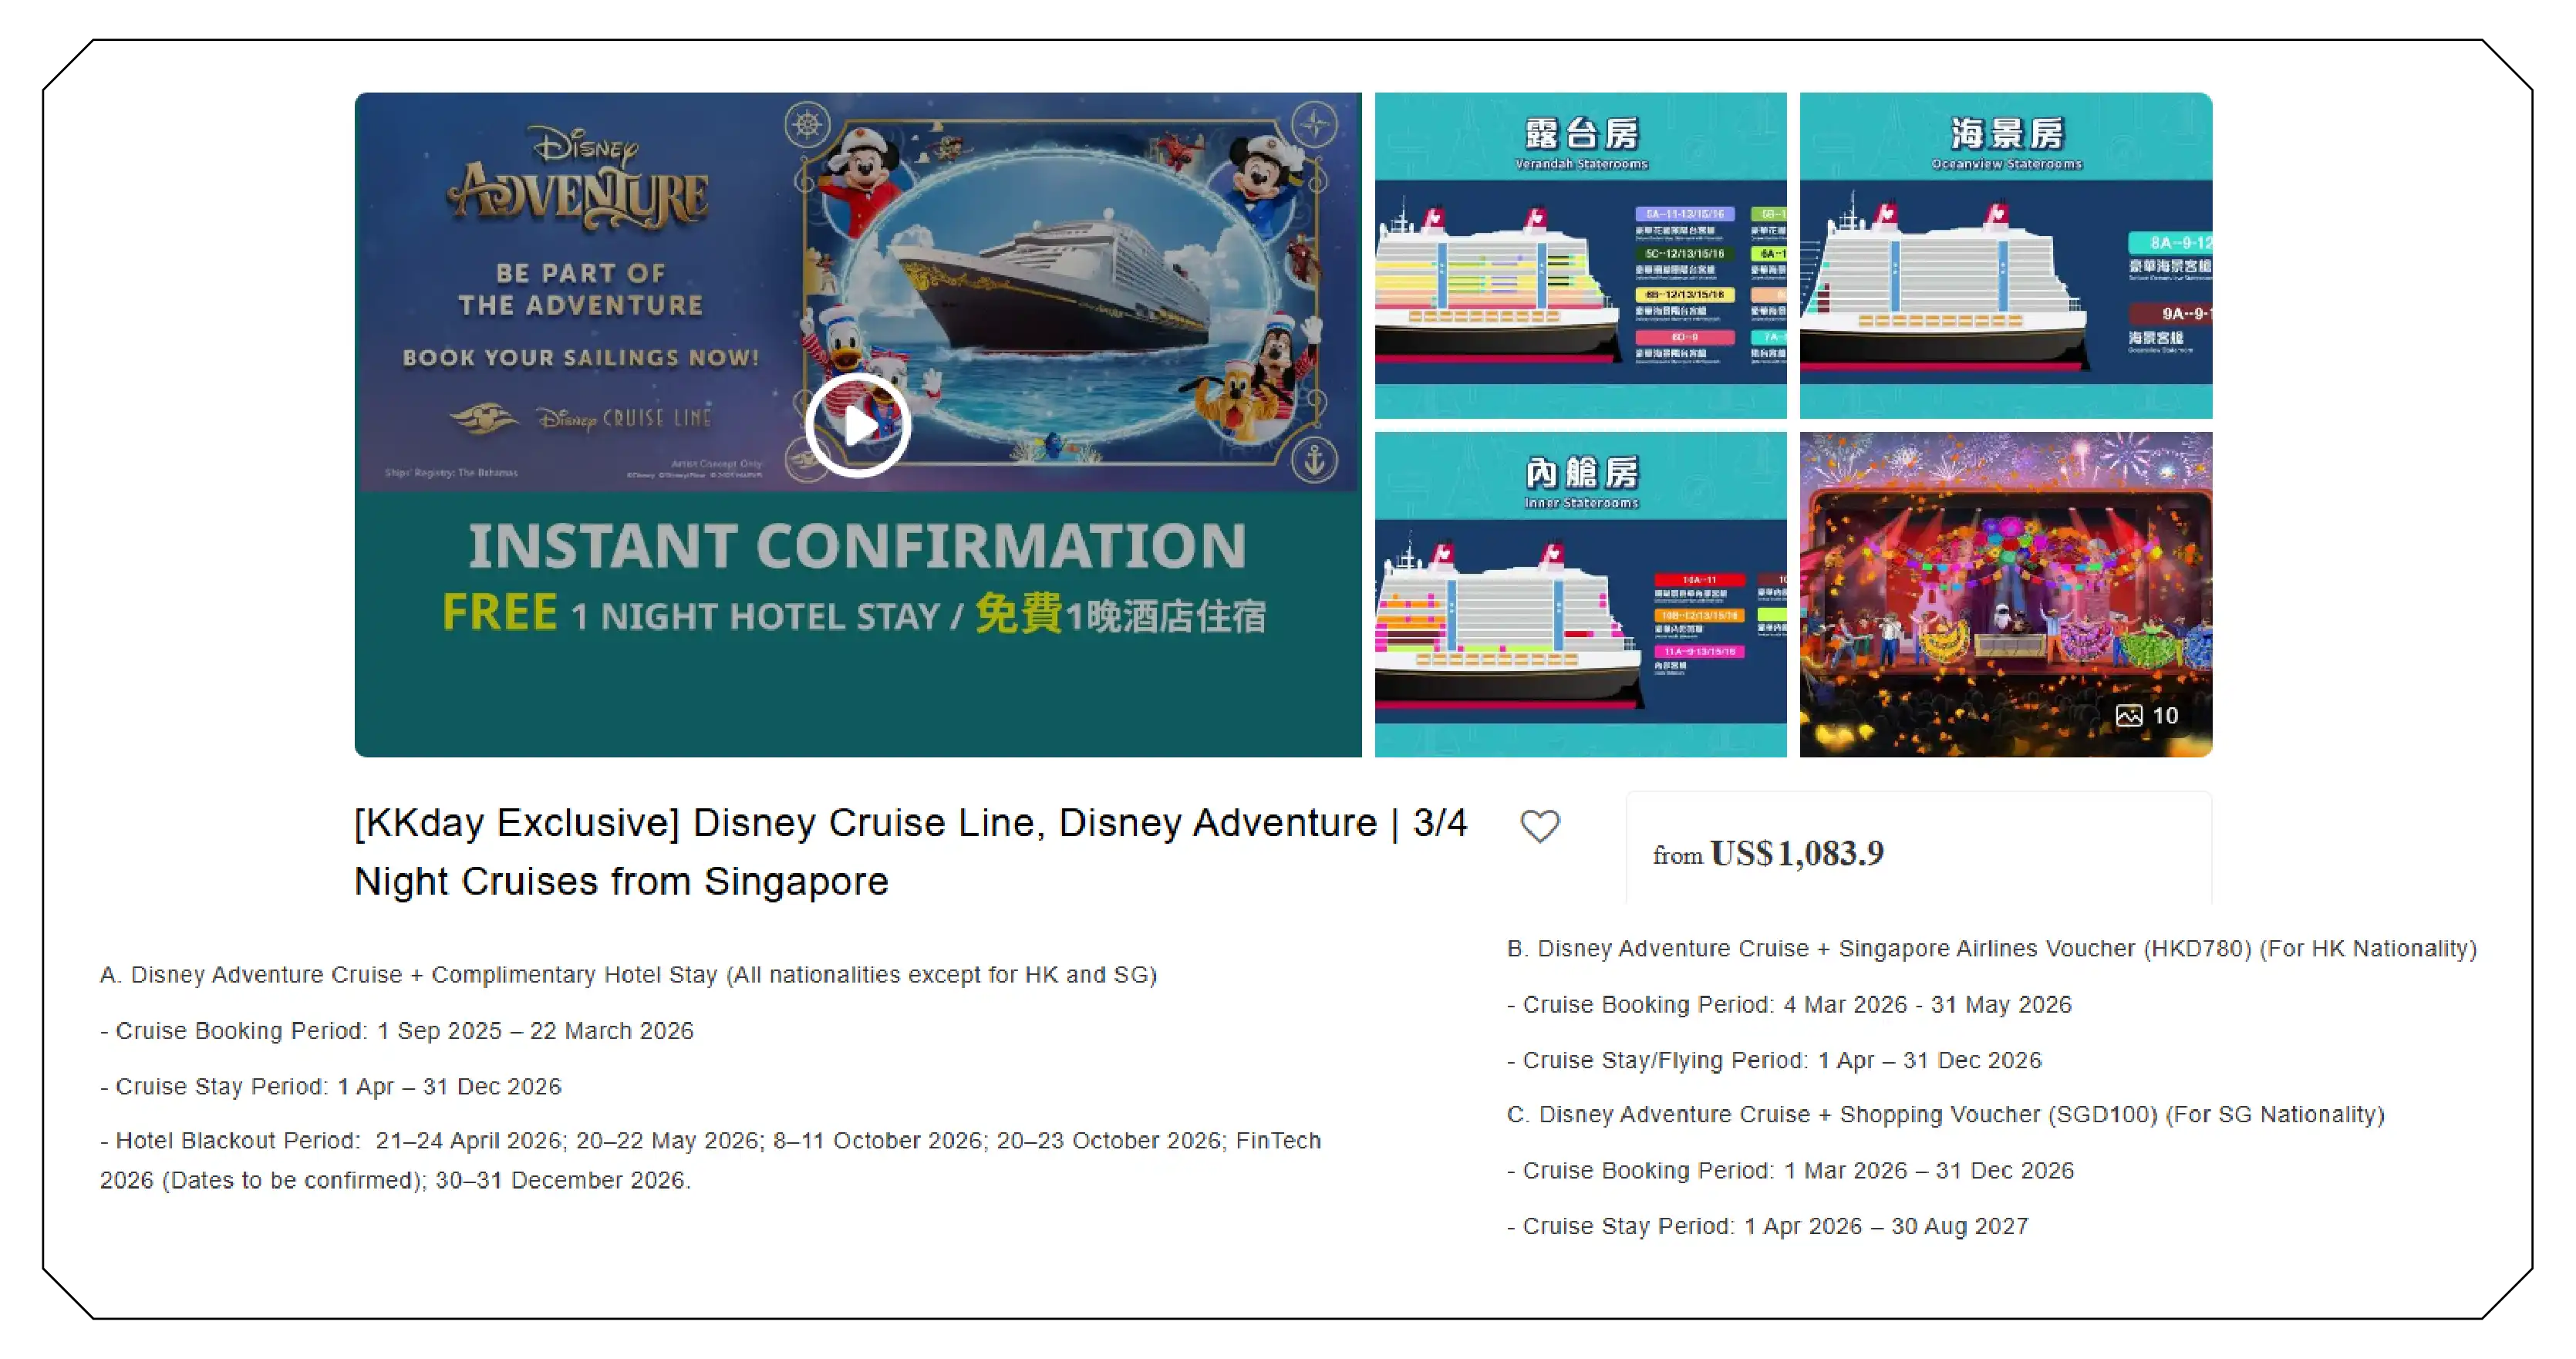This screenshot has width=2576, height=1359.
Task: Select option A Complimentary Hotel Stay heading
Action: [628, 975]
